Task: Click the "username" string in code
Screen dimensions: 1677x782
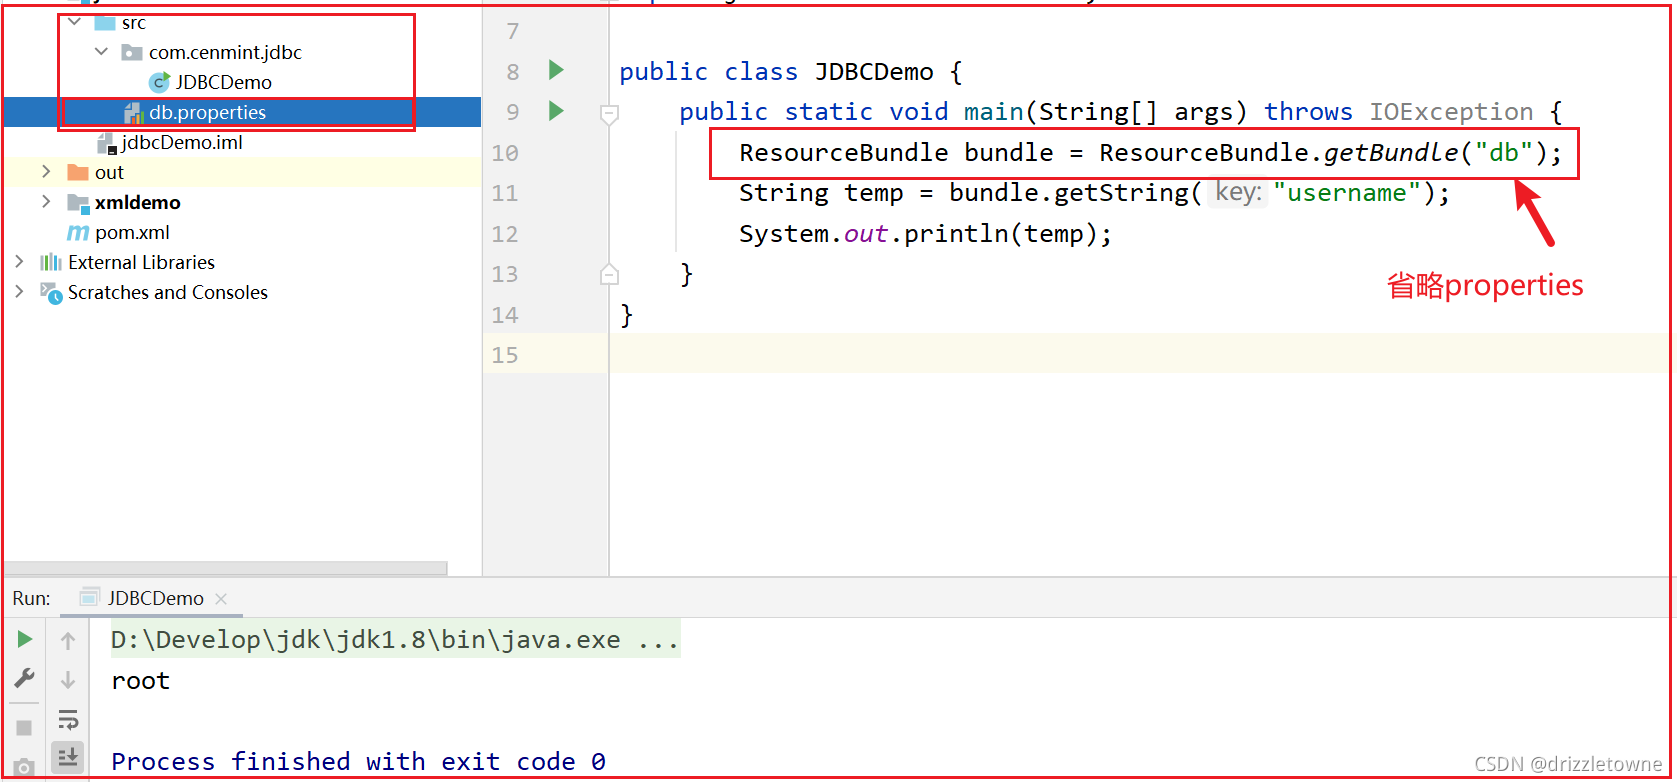Action: (1346, 193)
